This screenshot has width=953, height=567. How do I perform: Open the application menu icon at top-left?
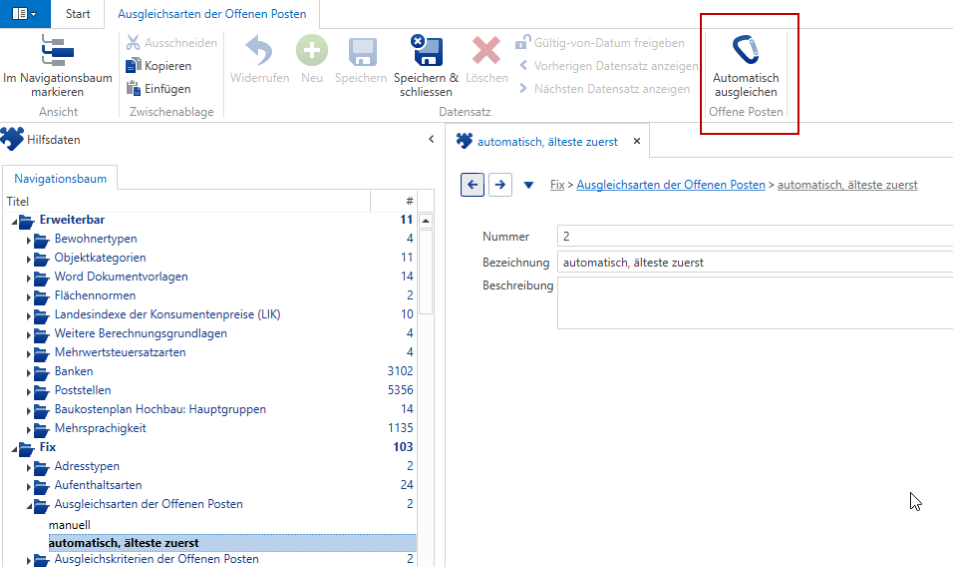click(x=24, y=13)
